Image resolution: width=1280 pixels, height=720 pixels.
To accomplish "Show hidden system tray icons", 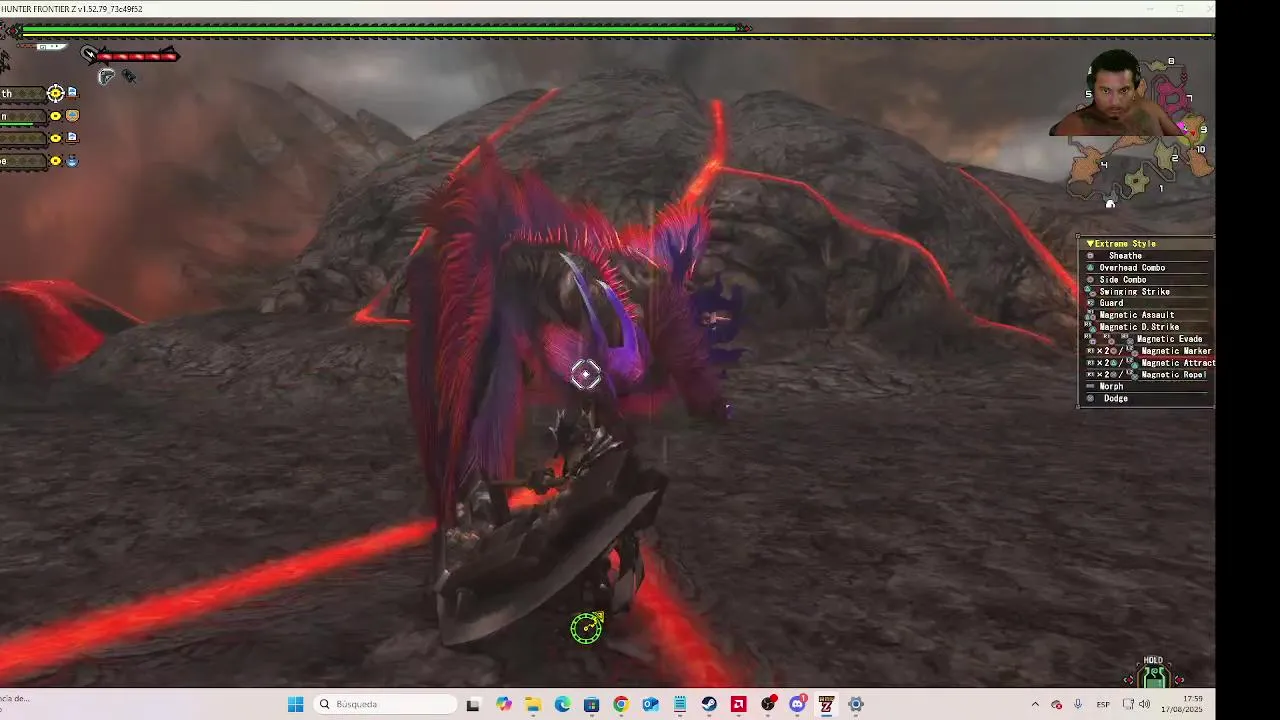I will [x=1035, y=704].
